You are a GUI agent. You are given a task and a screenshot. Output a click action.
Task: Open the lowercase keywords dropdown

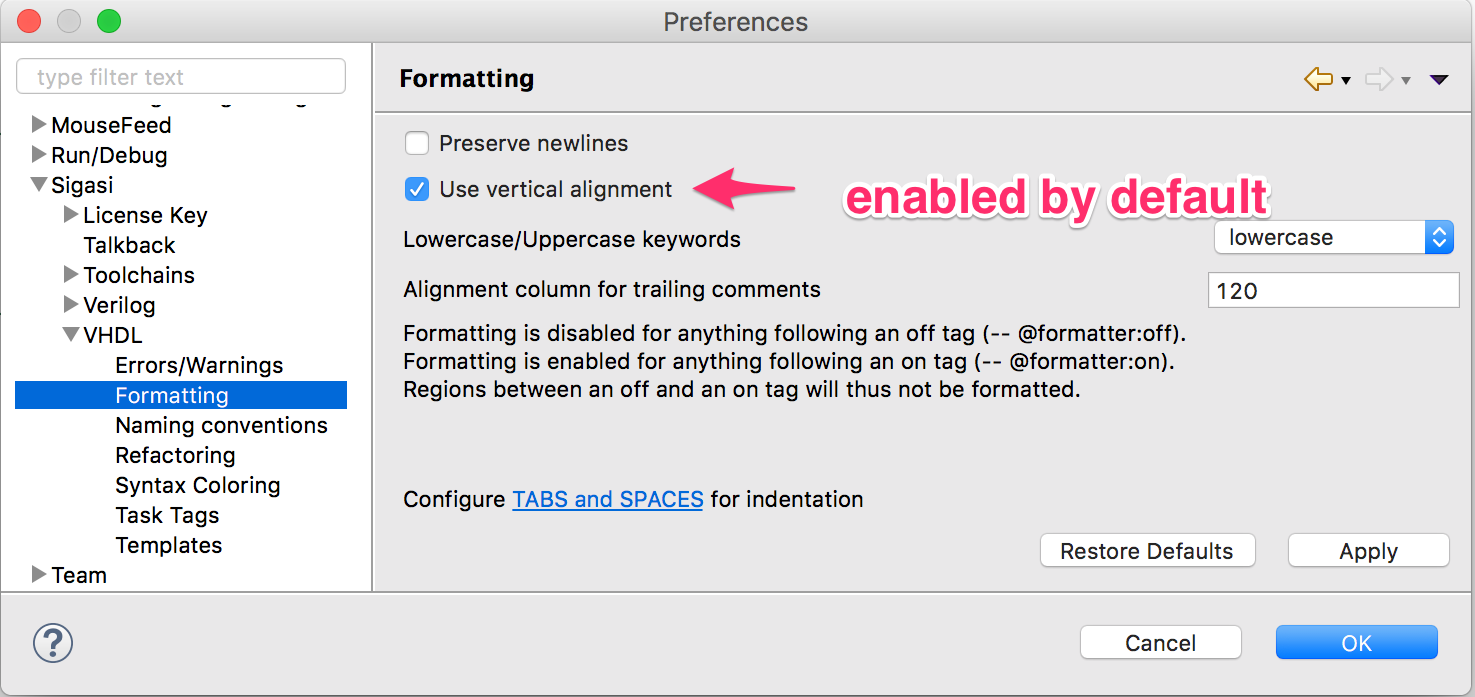[1333, 238]
